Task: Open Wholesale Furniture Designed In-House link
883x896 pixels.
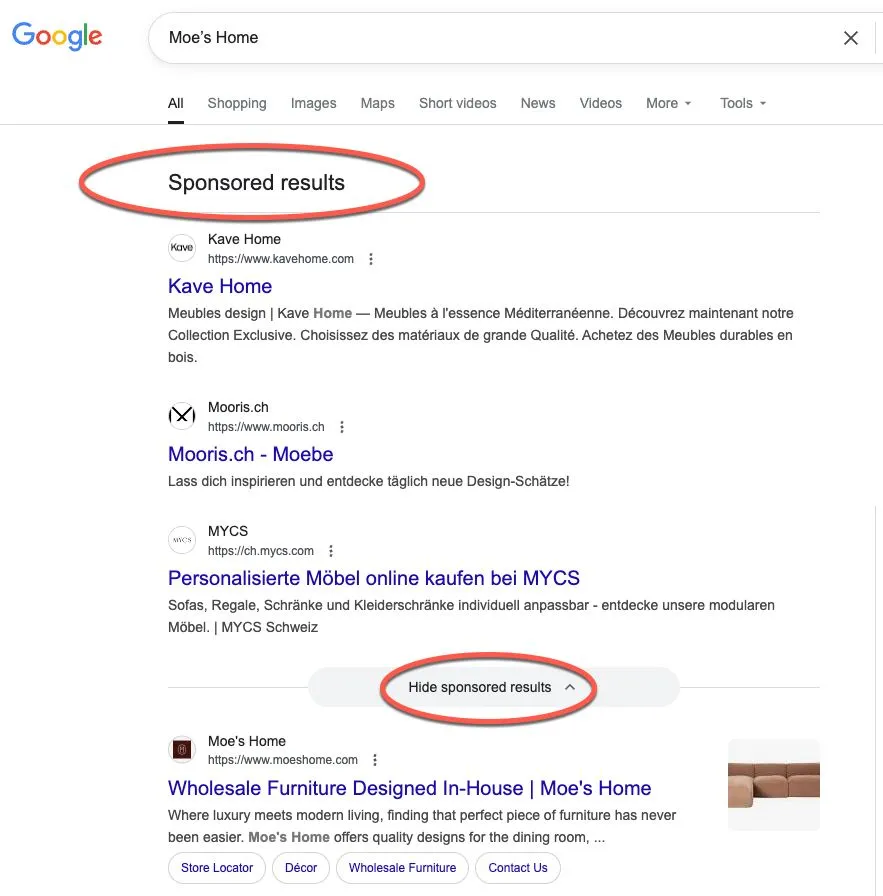Action: coord(409,788)
